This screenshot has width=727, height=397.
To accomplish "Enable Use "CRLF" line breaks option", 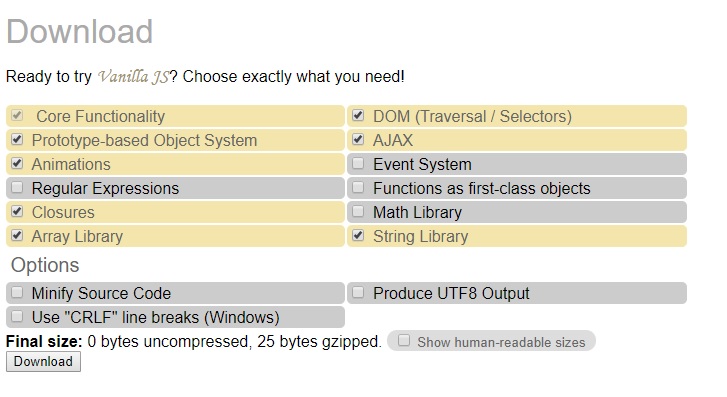I will click(x=17, y=316).
